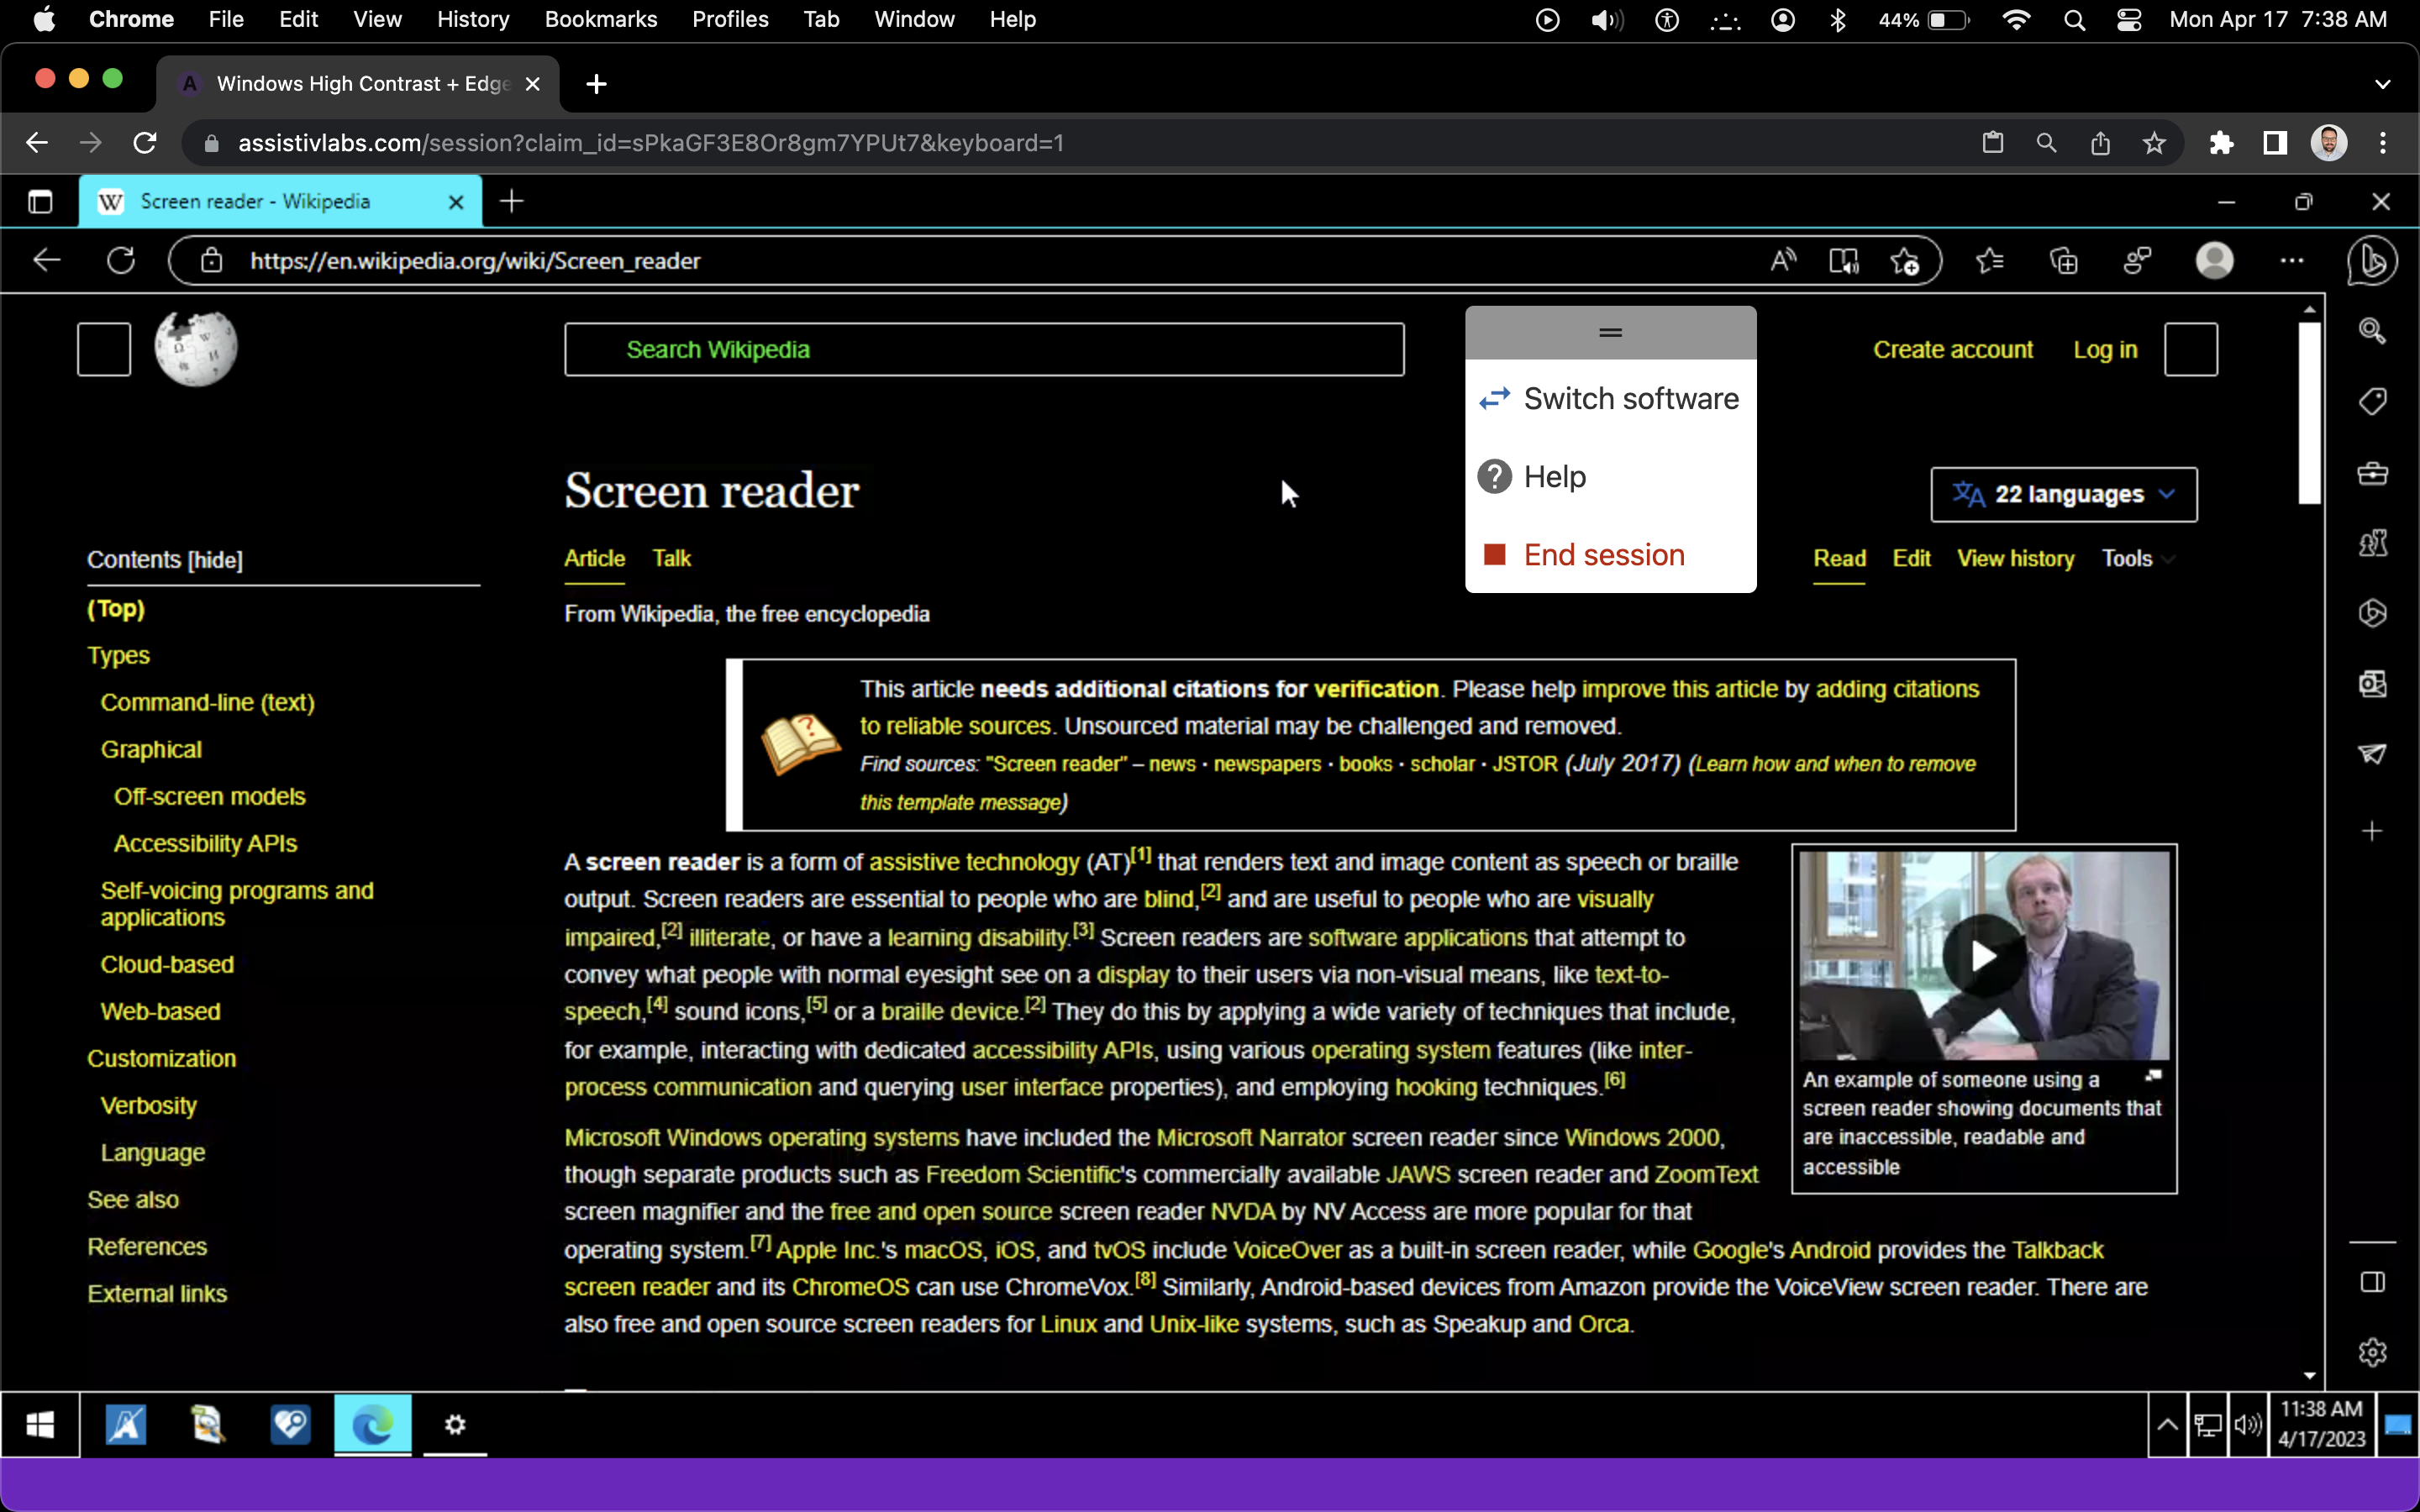2420x1512 pixels.
Task: Open the Chrome History menu
Action: pyautogui.click(x=473, y=19)
